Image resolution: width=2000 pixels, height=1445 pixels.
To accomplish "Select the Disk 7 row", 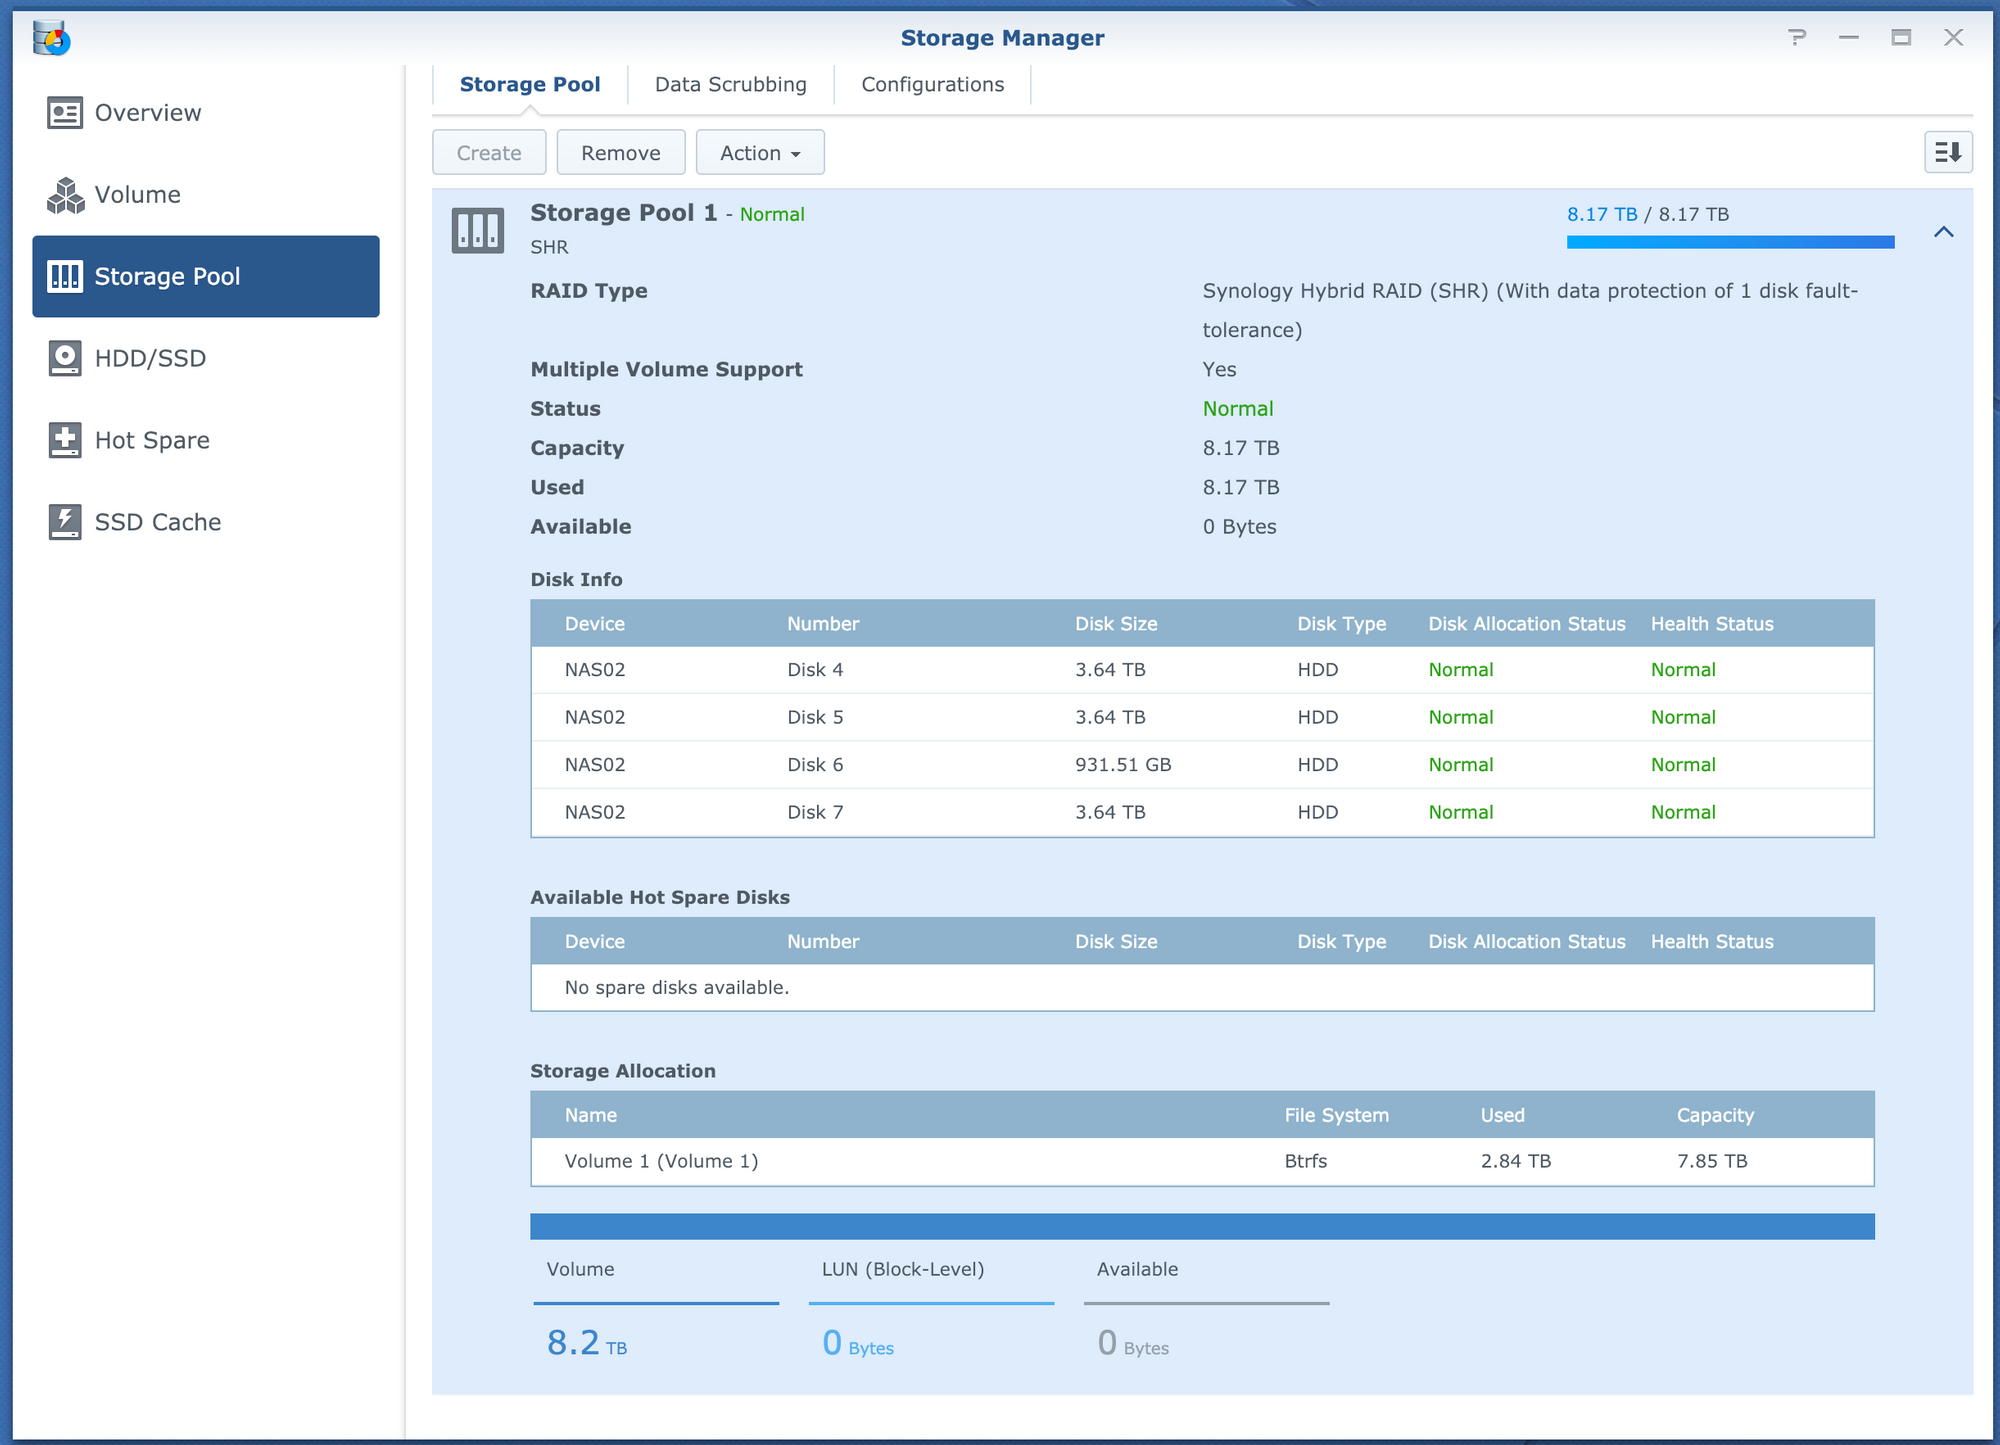I will pos(1202,812).
